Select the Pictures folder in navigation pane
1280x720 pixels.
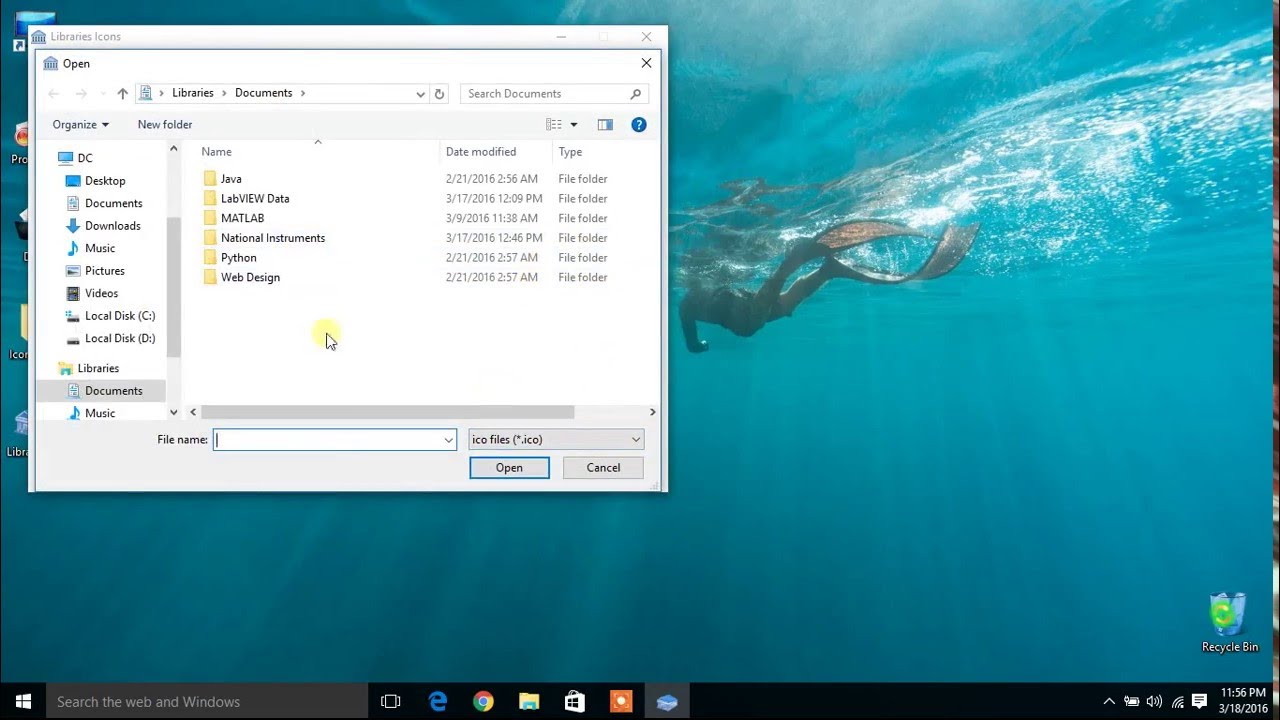(103, 270)
